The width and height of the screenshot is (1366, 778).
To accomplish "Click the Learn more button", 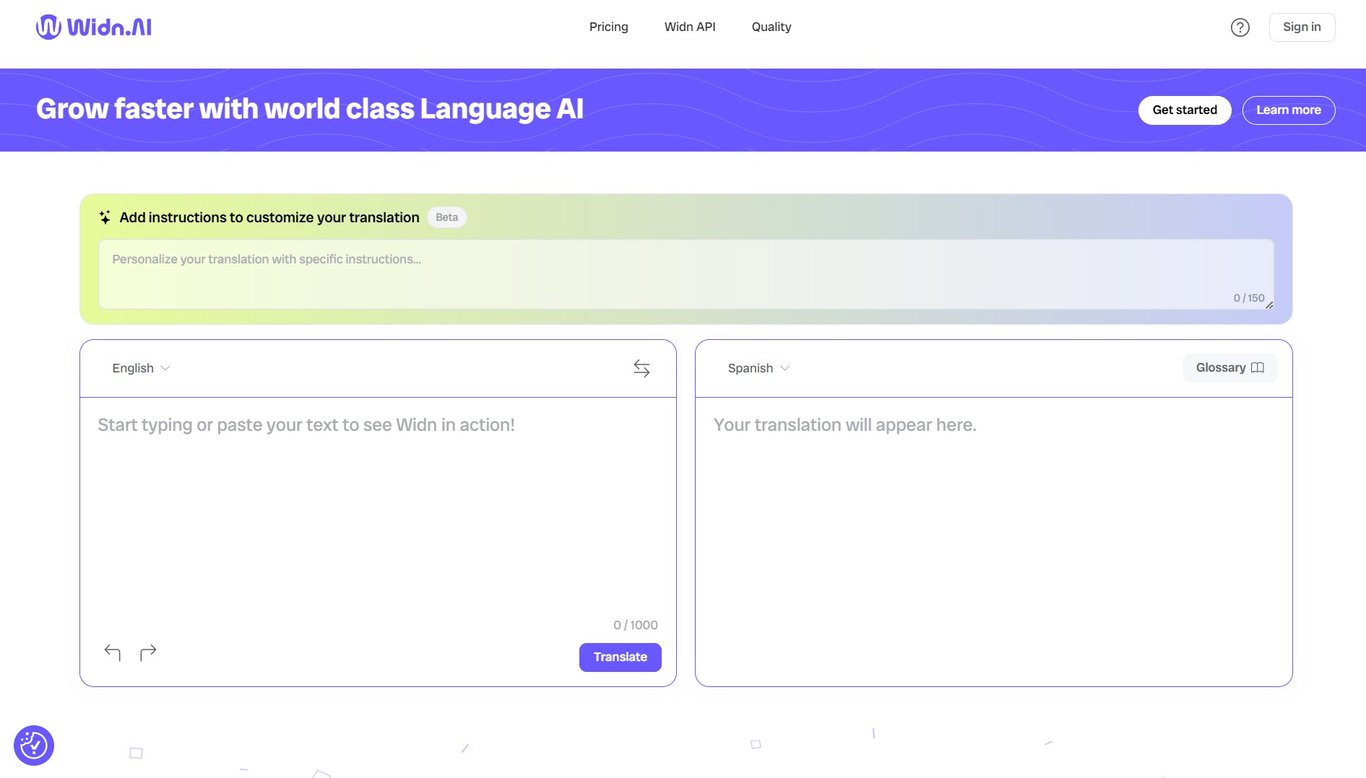I will [1289, 108].
